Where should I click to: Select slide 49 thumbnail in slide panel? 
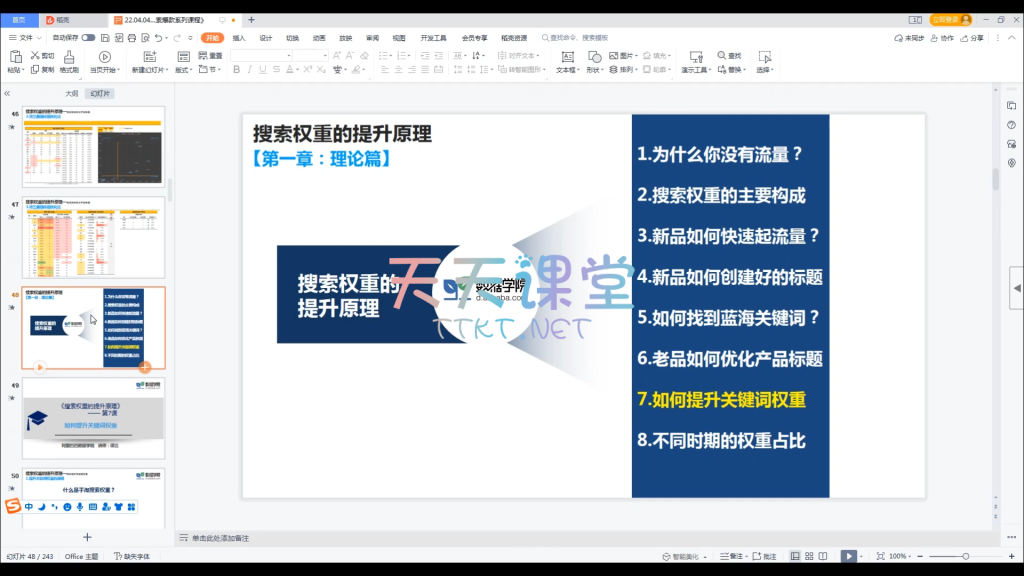click(x=93, y=418)
